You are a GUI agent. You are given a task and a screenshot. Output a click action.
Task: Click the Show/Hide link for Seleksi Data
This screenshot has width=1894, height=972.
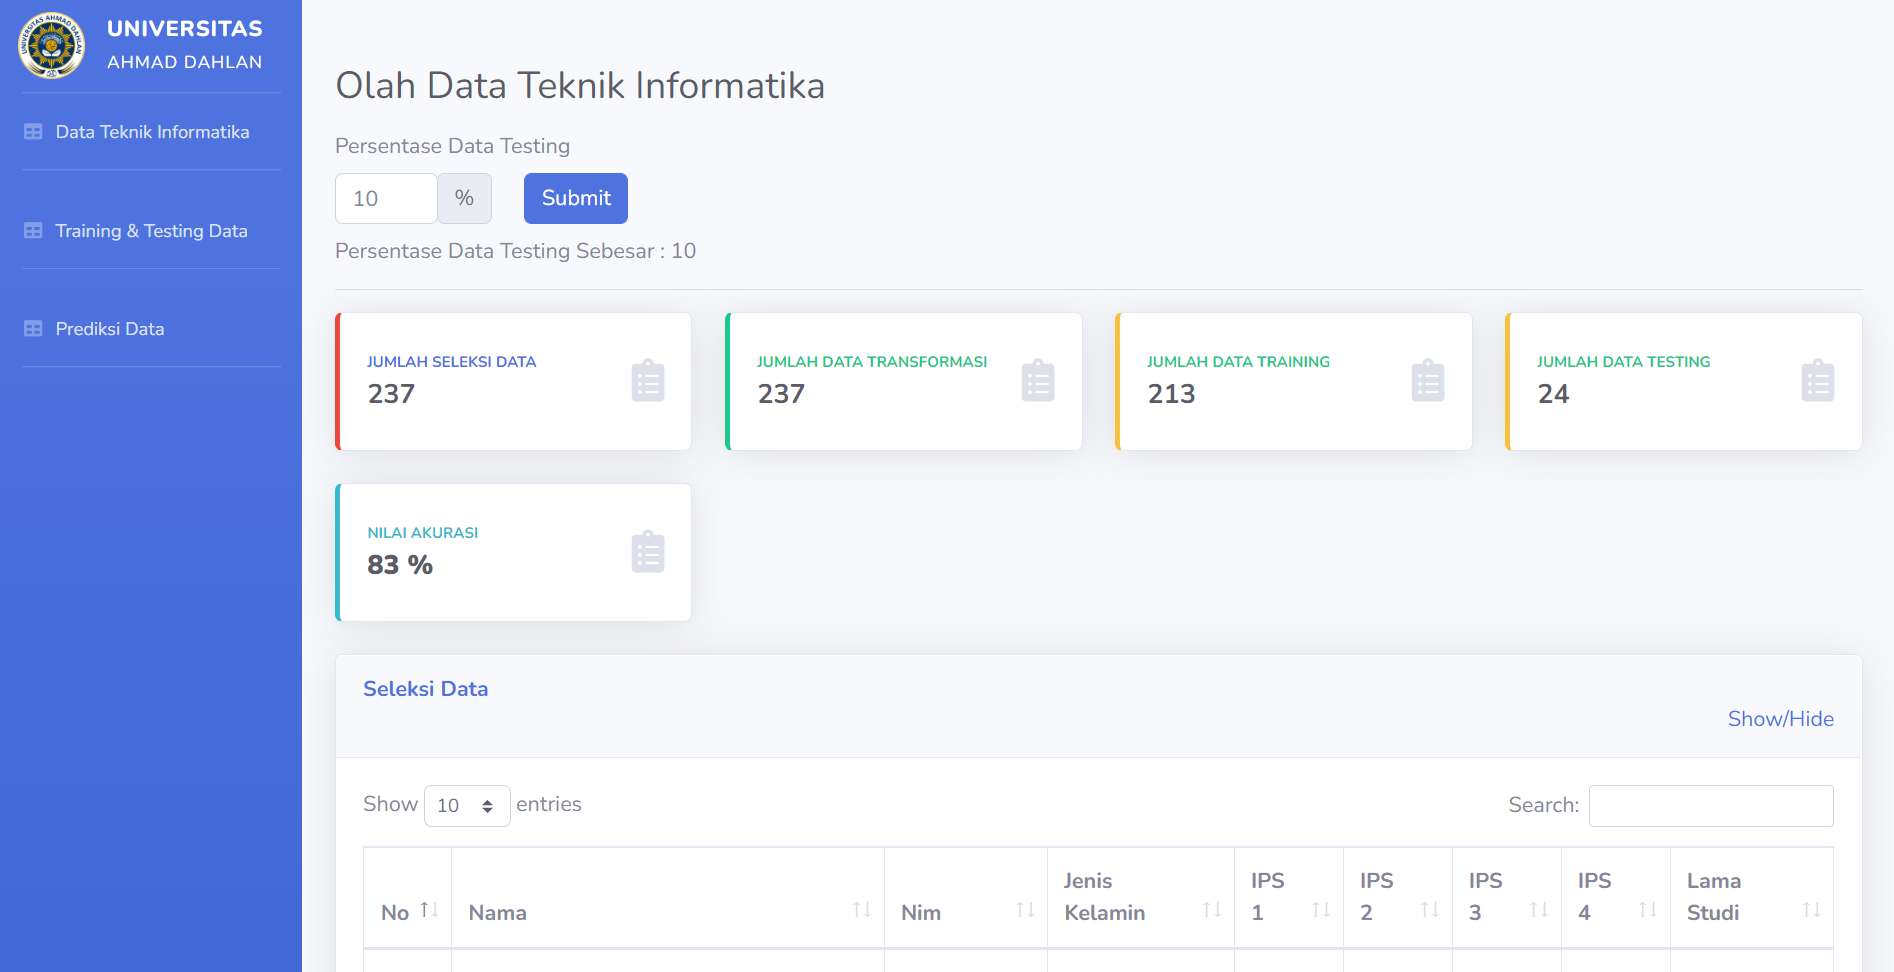1780,718
